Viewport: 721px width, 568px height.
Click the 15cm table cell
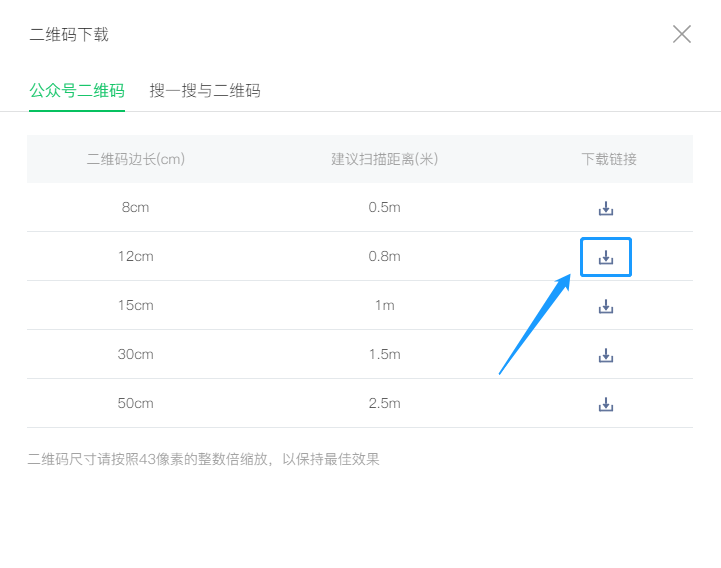(136, 306)
